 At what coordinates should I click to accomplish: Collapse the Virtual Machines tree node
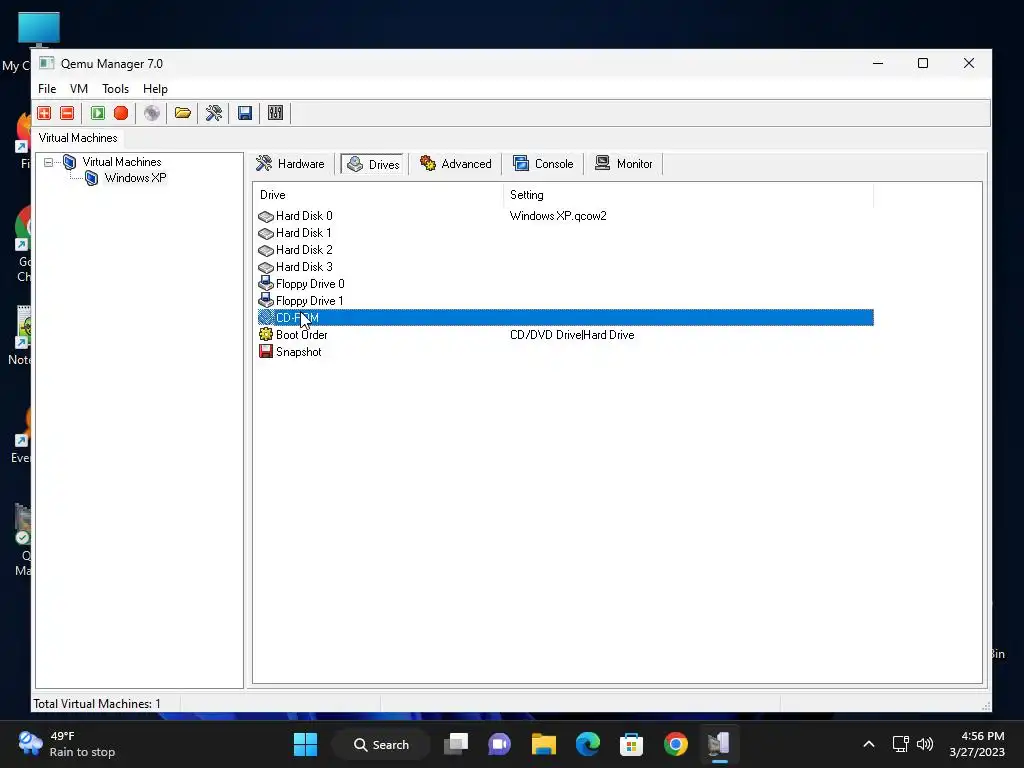click(x=48, y=162)
